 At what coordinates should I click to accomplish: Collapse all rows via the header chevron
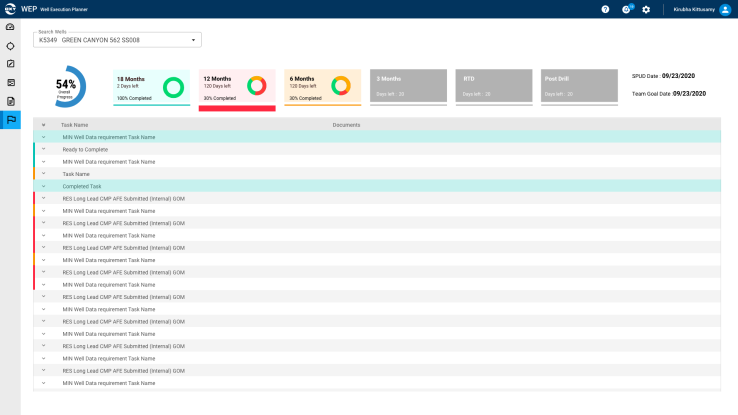[x=43, y=125]
